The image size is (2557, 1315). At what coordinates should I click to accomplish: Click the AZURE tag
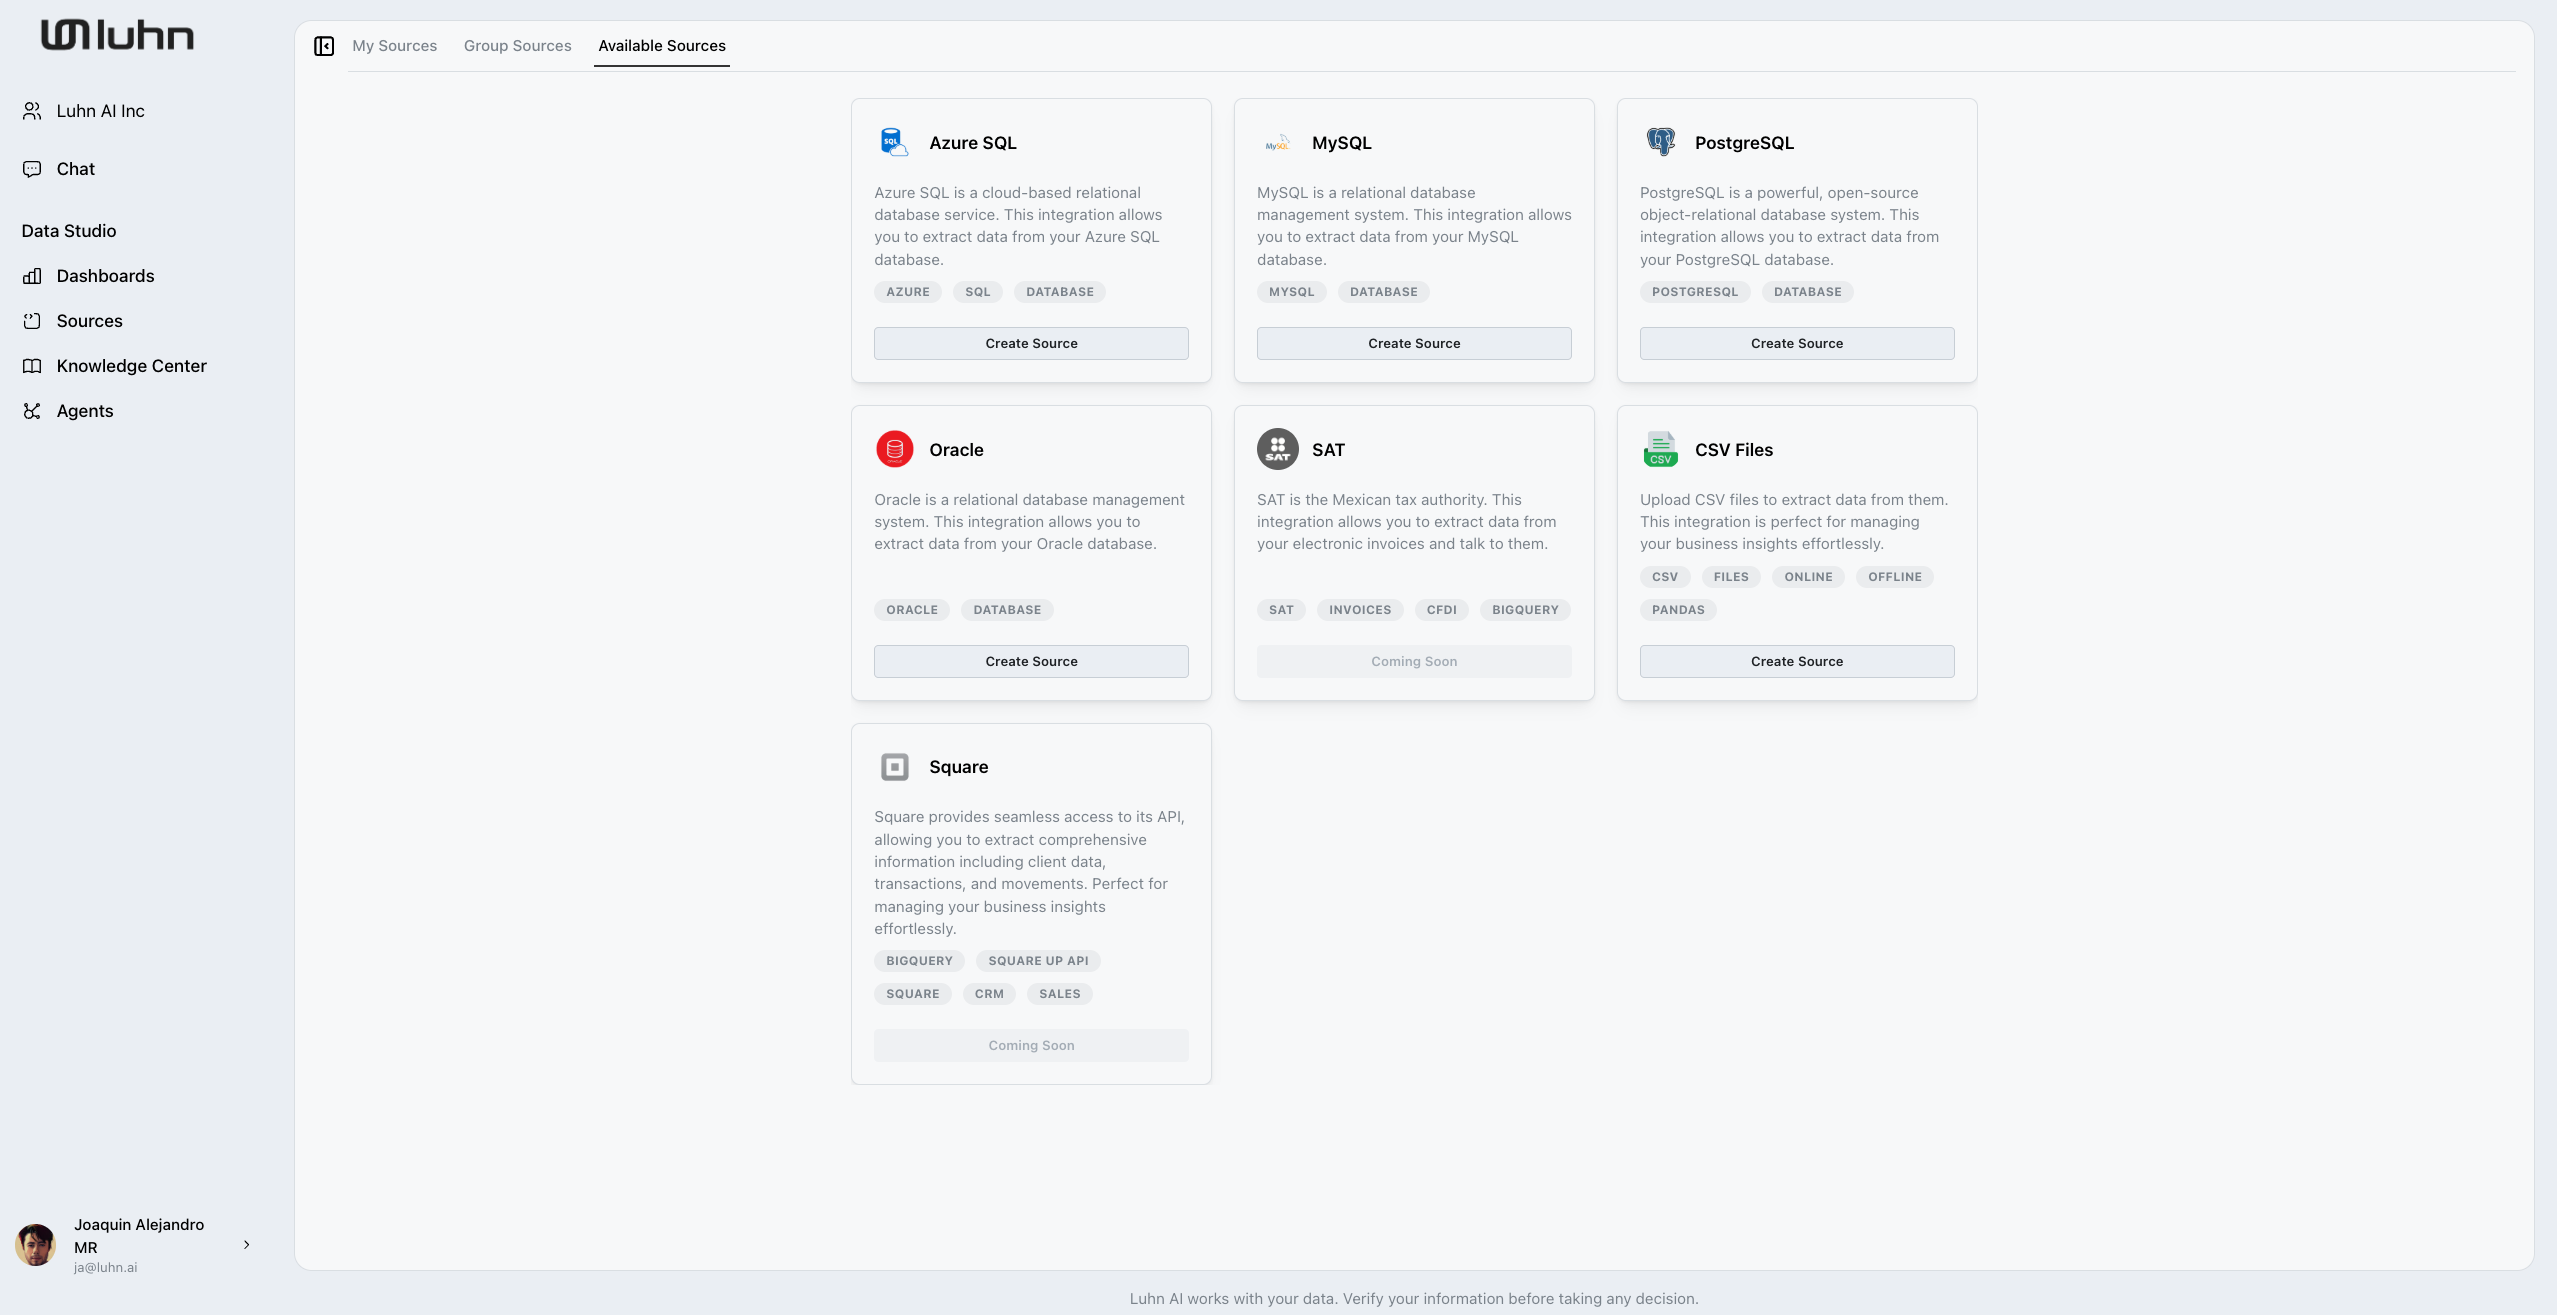(908, 292)
